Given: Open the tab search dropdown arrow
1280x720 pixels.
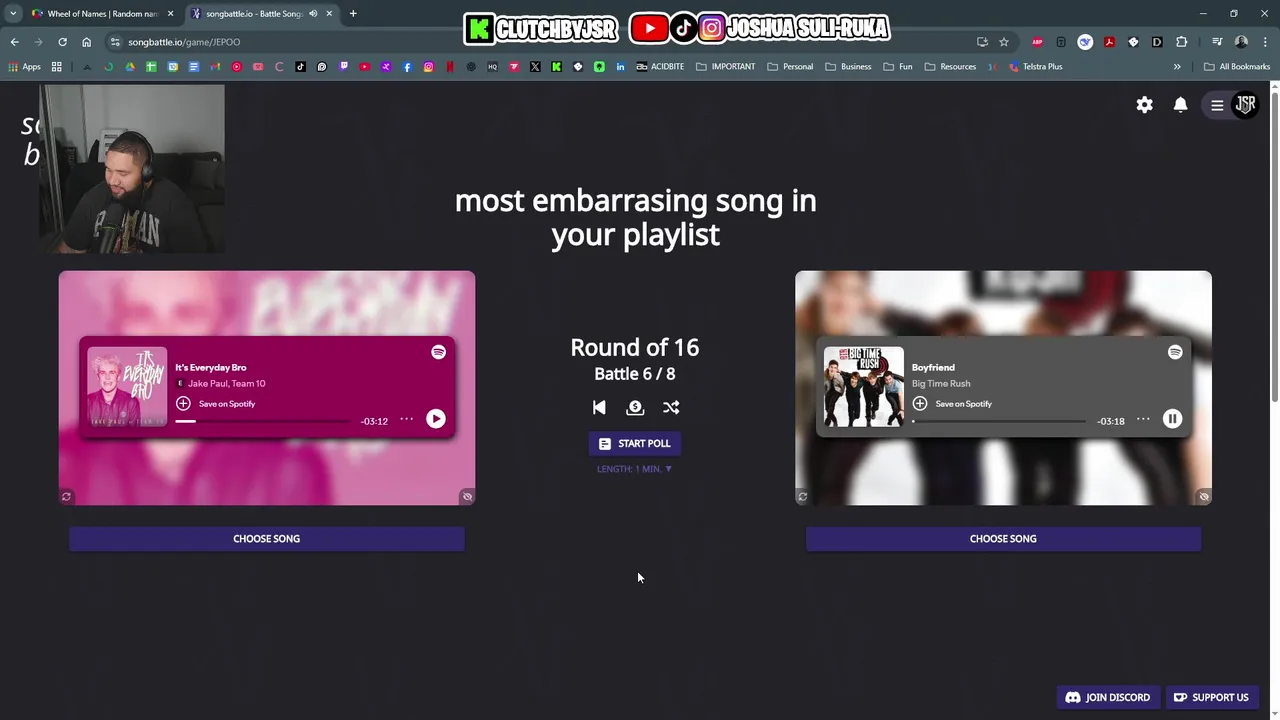Looking at the screenshot, I should pyautogui.click(x=13, y=14).
